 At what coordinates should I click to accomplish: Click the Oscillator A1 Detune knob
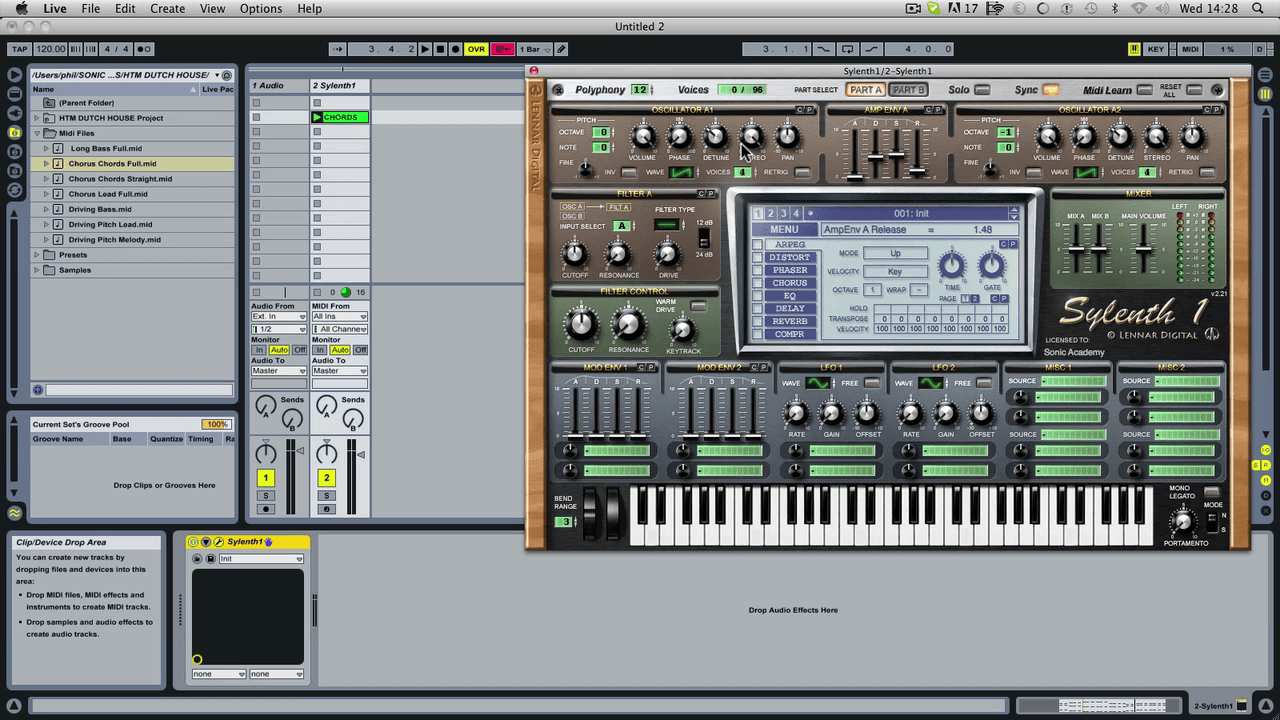(715, 137)
